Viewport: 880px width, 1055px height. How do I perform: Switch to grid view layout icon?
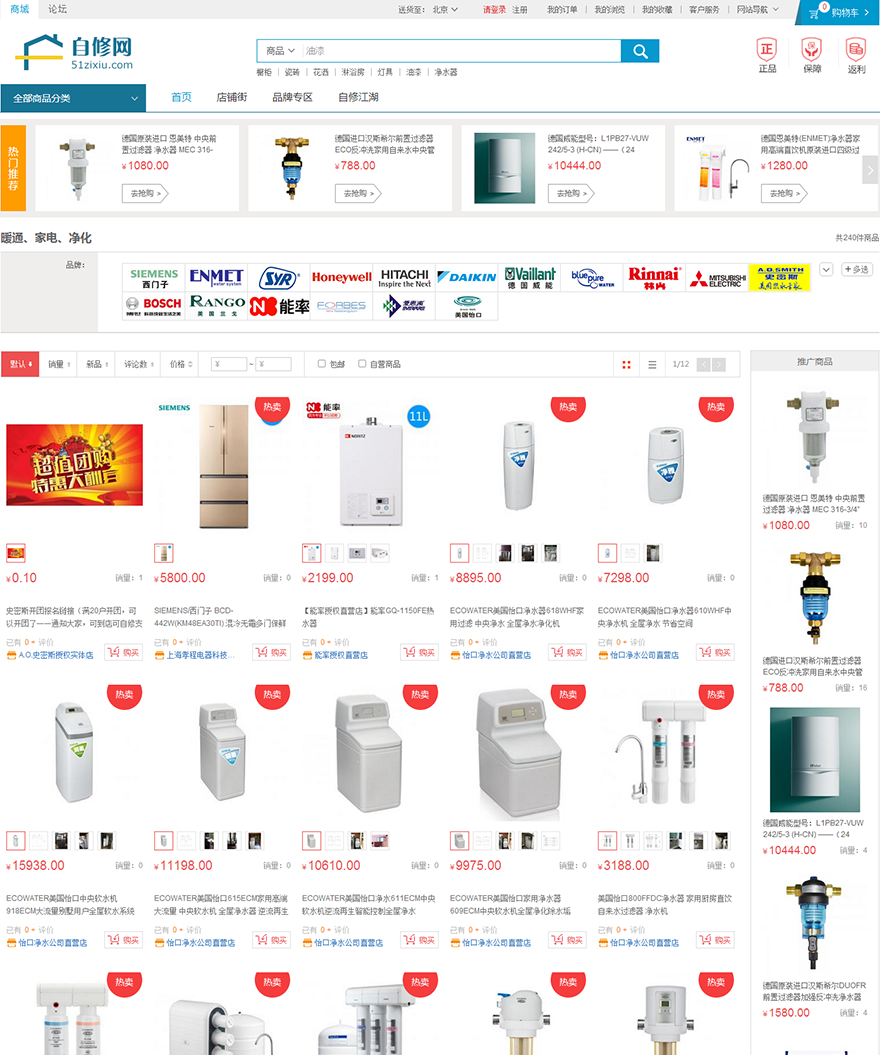[x=626, y=365]
